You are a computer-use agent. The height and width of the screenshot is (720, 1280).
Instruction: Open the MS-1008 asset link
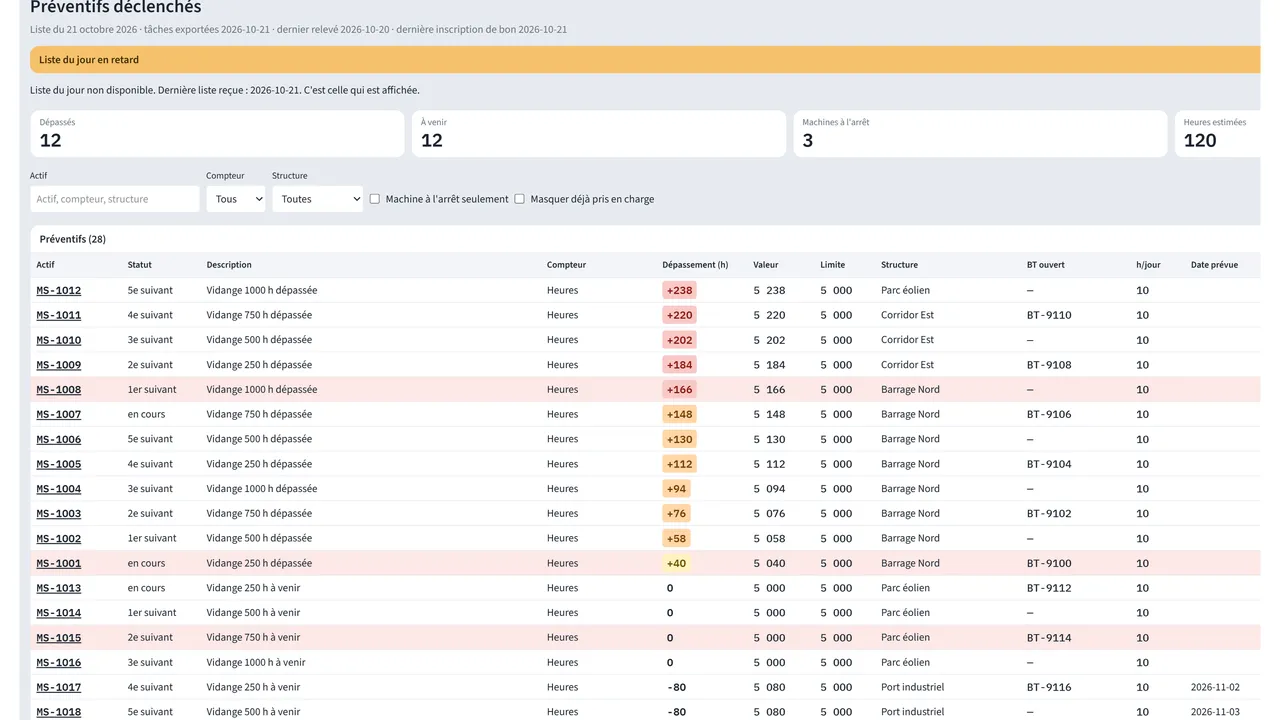coord(59,390)
